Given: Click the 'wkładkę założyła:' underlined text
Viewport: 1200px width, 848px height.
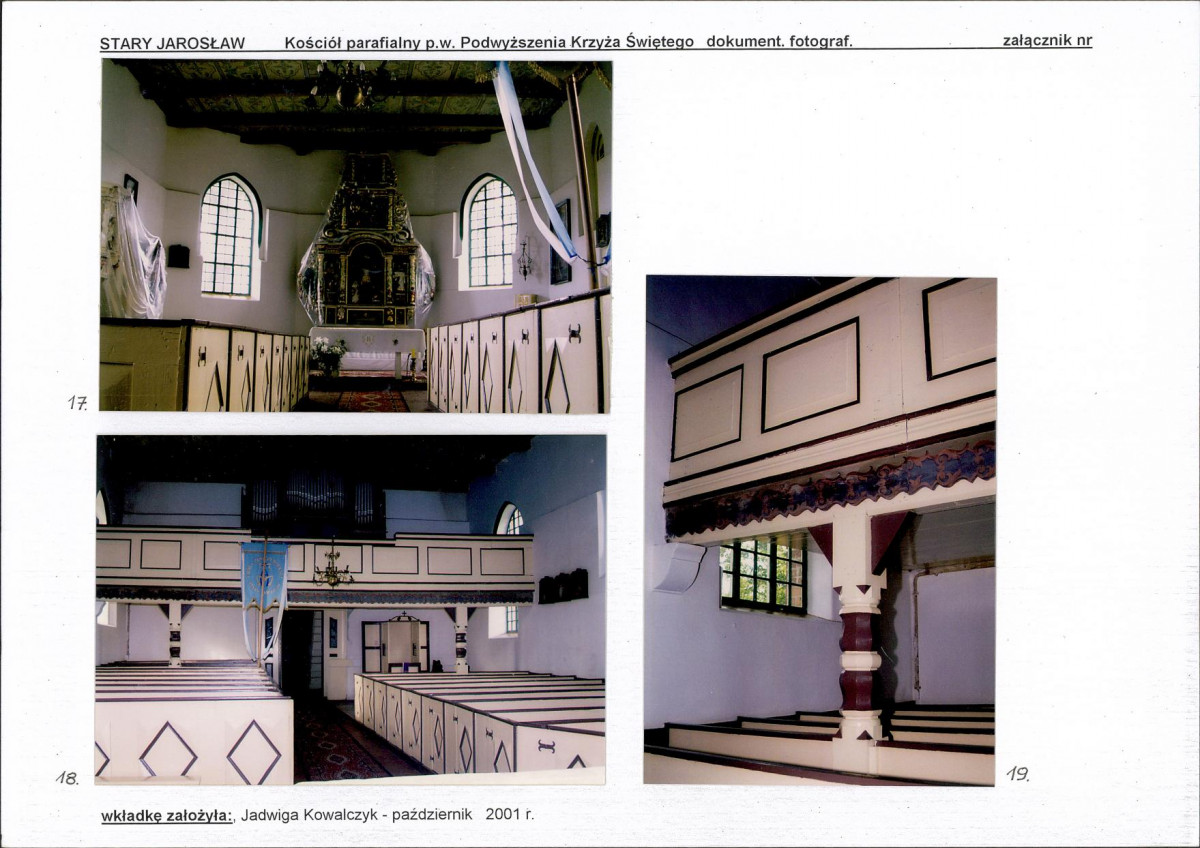Looking at the screenshot, I should pyautogui.click(x=167, y=815).
